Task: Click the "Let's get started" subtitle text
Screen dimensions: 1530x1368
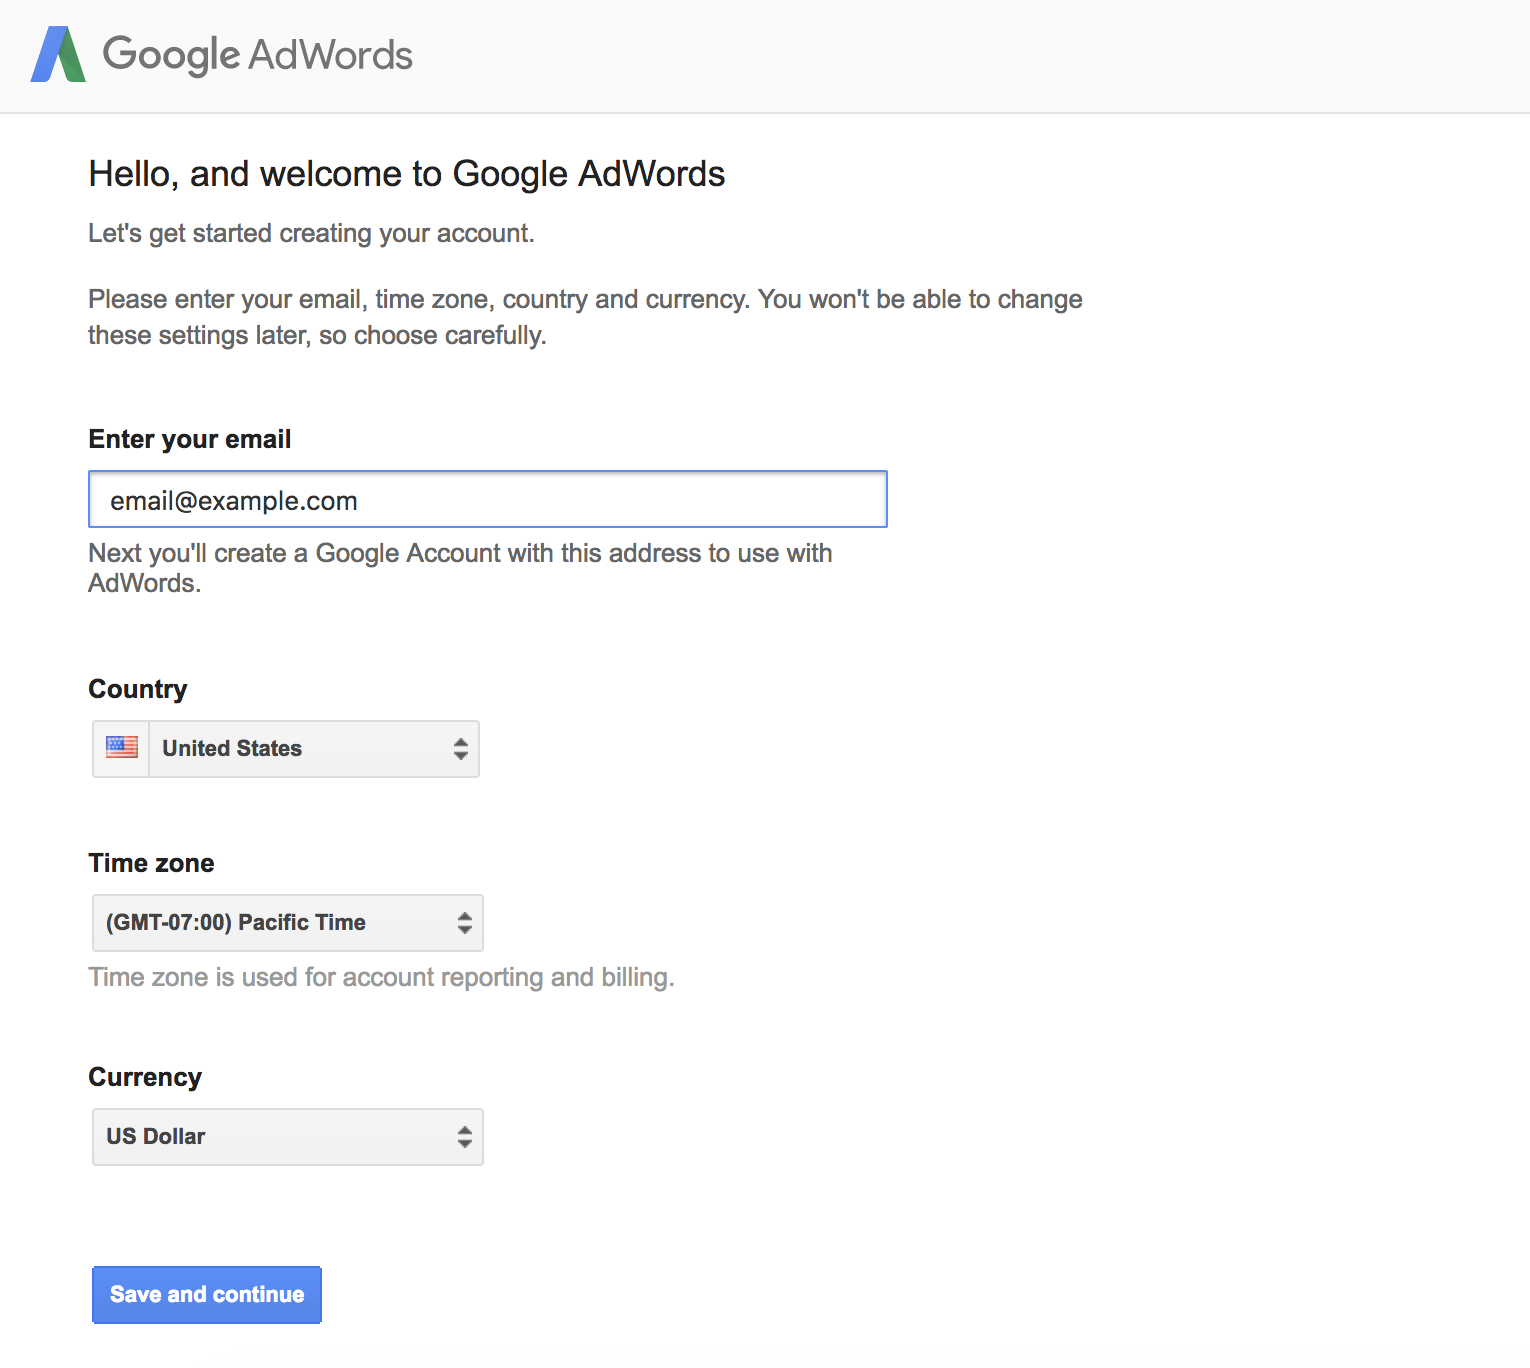Action: [311, 233]
